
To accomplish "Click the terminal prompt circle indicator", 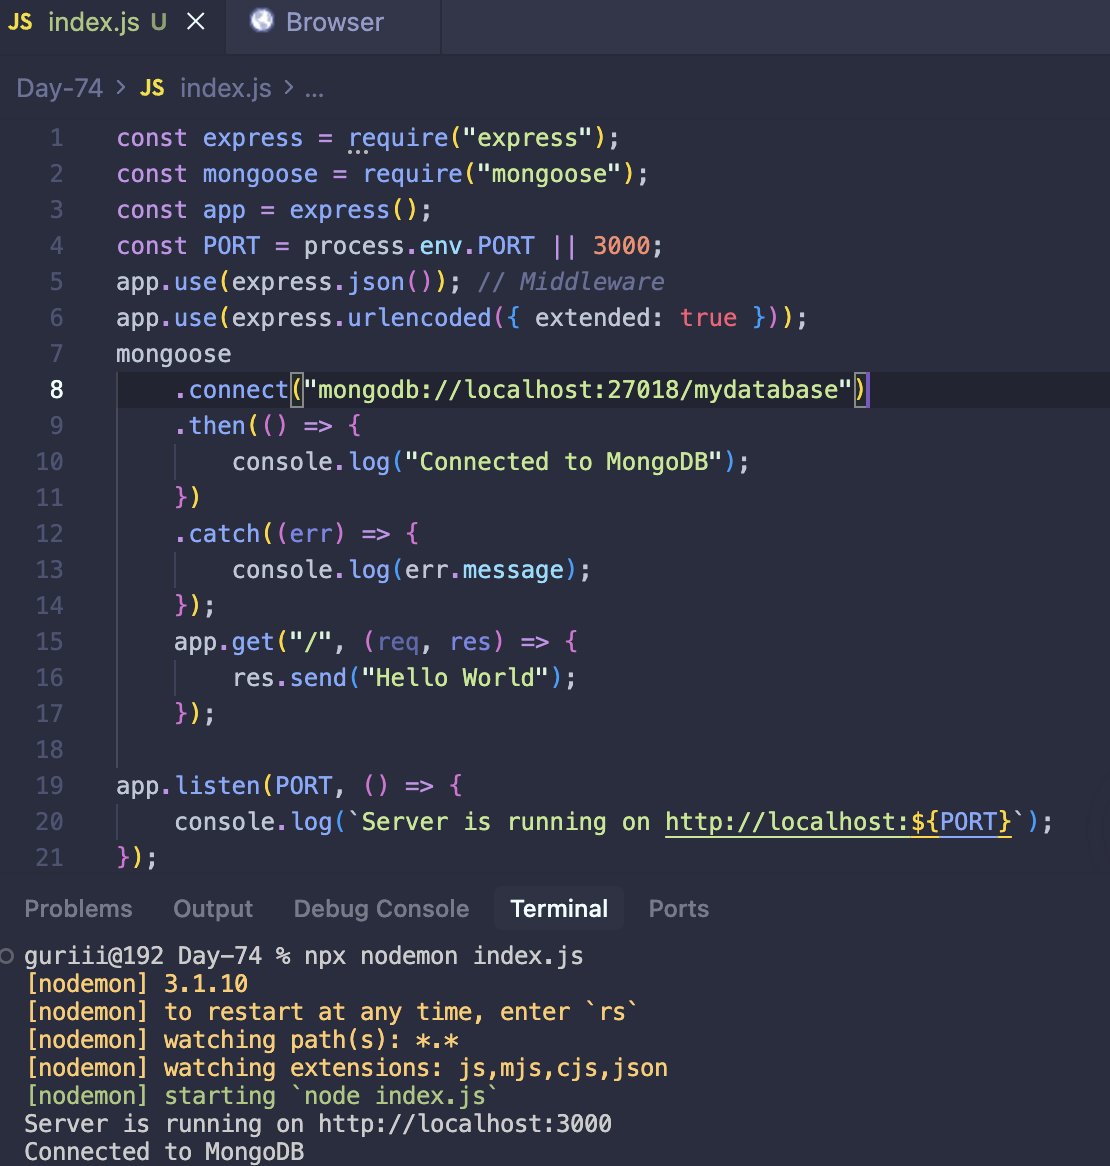I will [7, 956].
